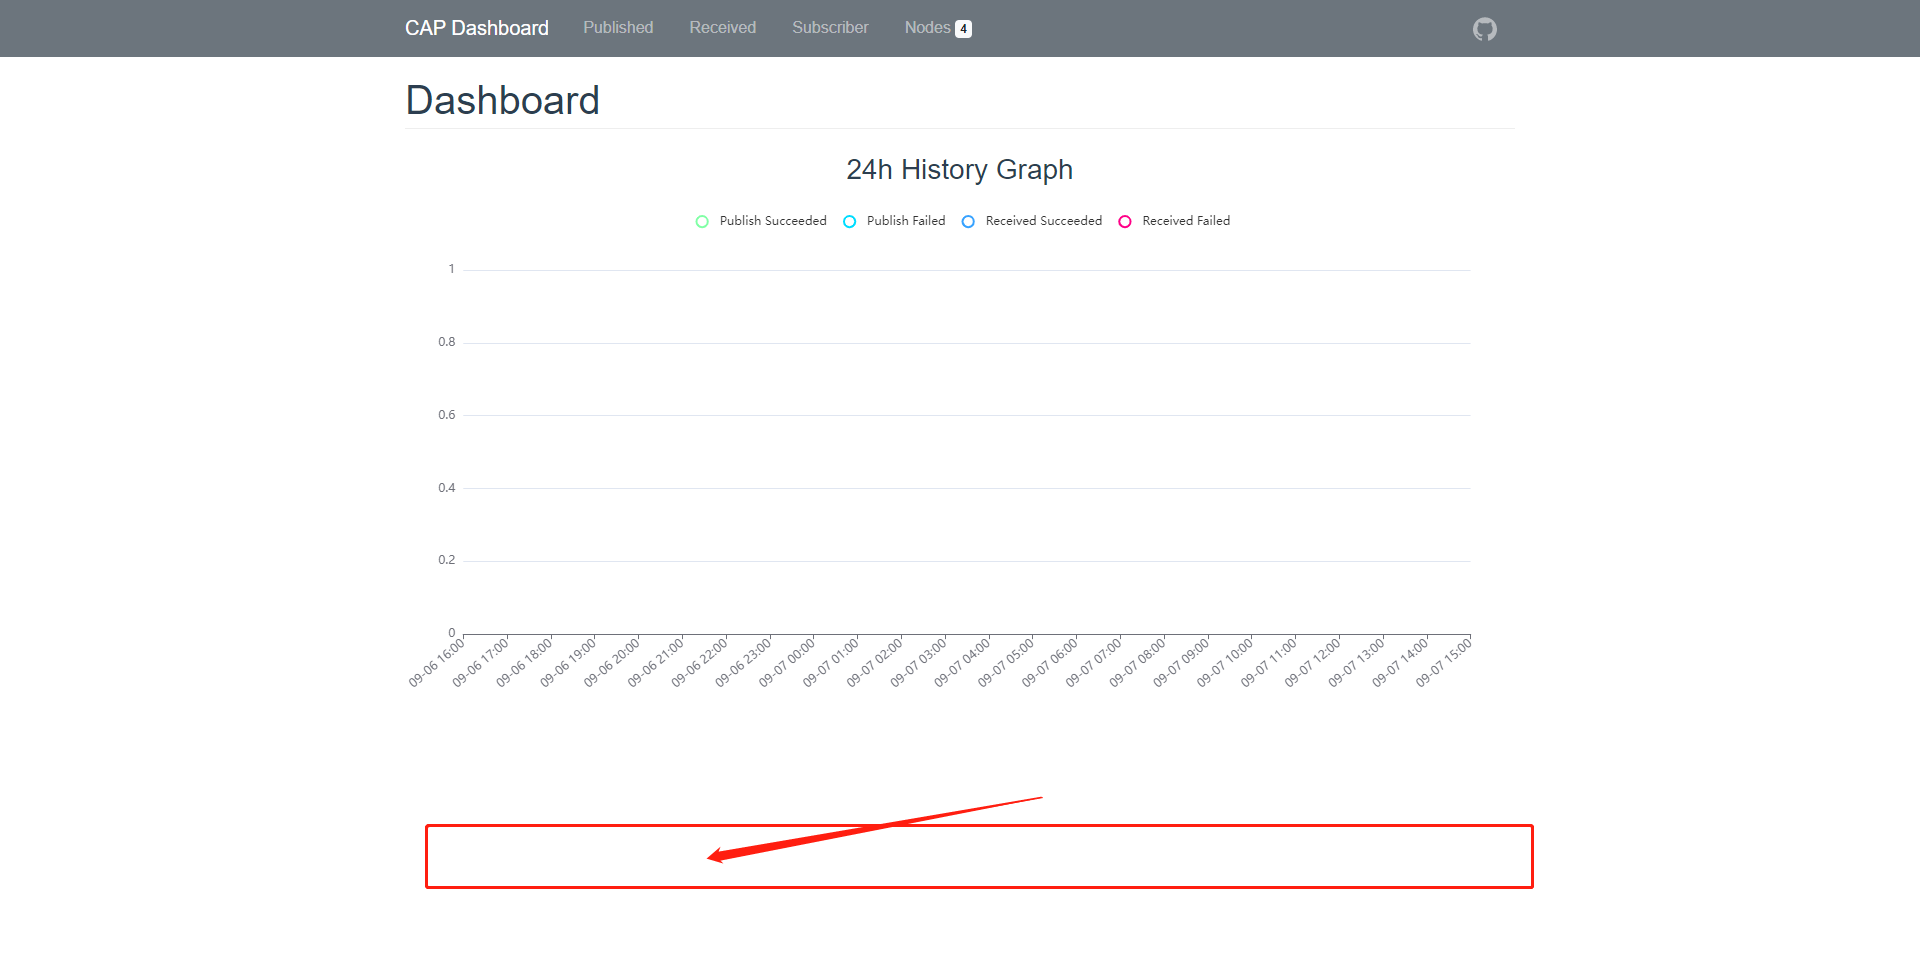This screenshot has height=969, width=1920.
Task: Open the Published tab
Action: point(617,28)
